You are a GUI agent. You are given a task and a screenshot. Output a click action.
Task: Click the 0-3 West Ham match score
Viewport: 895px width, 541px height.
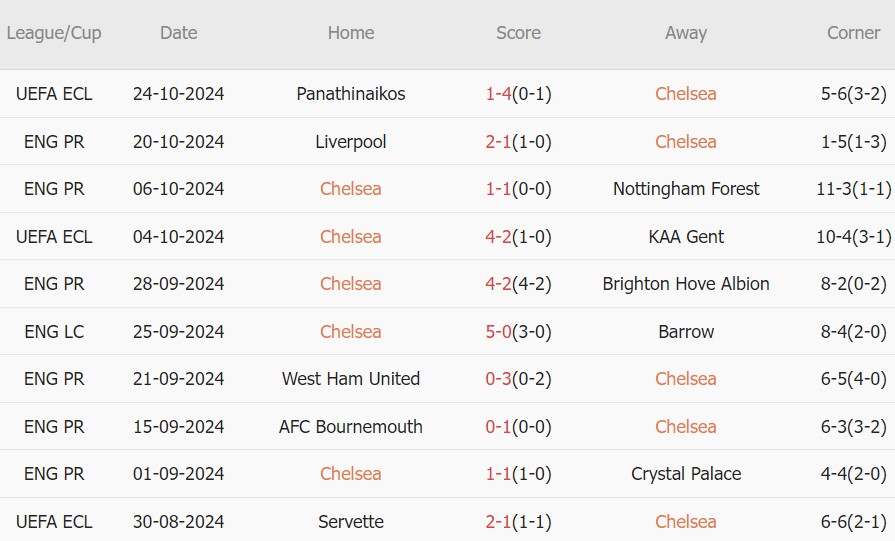coord(499,379)
